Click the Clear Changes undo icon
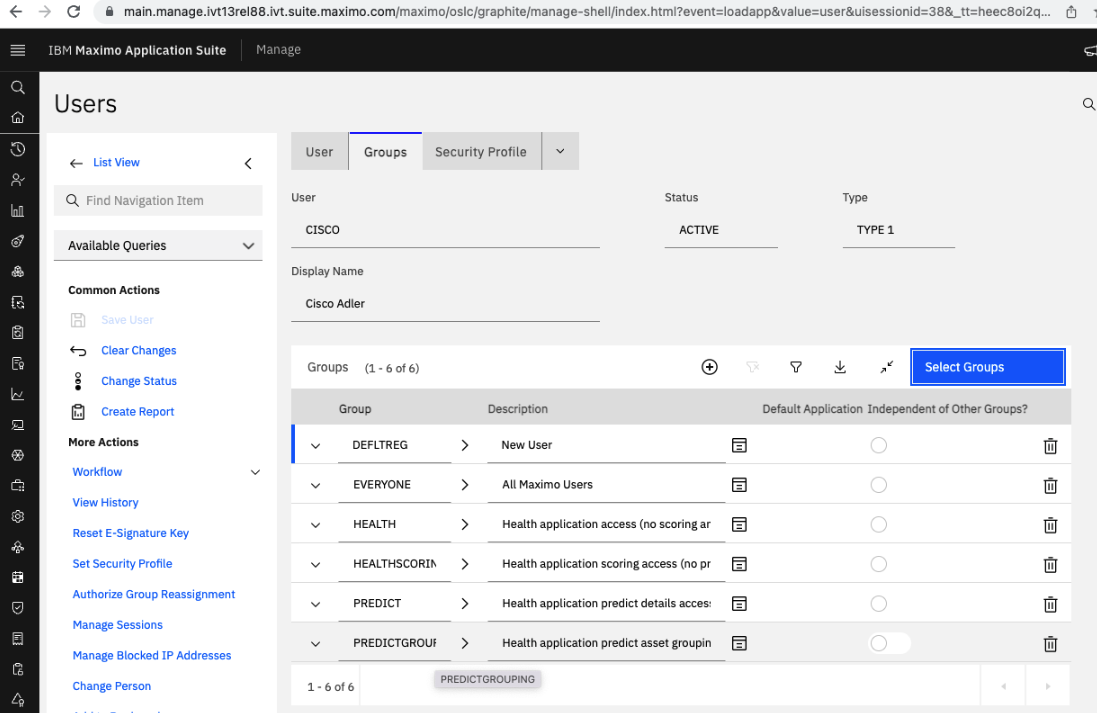Screen dimensions: 1097x713 (78, 351)
